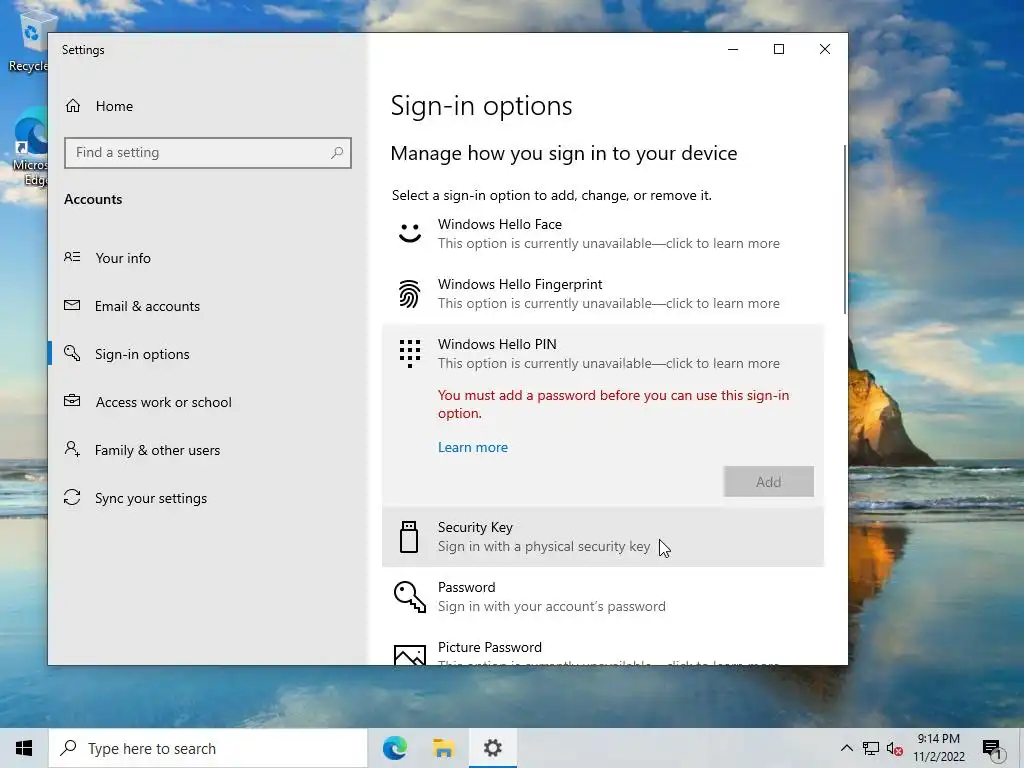The width and height of the screenshot is (1024, 768).
Task: Click the Windows Hello Face smiley icon
Action: pos(409,233)
